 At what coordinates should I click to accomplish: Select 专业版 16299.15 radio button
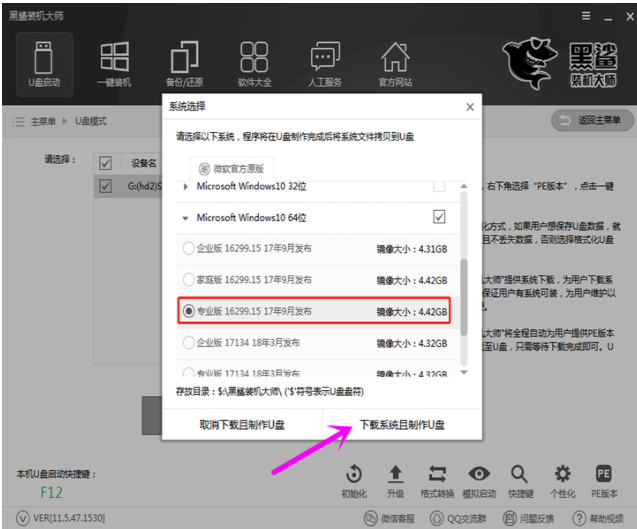[x=188, y=311]
